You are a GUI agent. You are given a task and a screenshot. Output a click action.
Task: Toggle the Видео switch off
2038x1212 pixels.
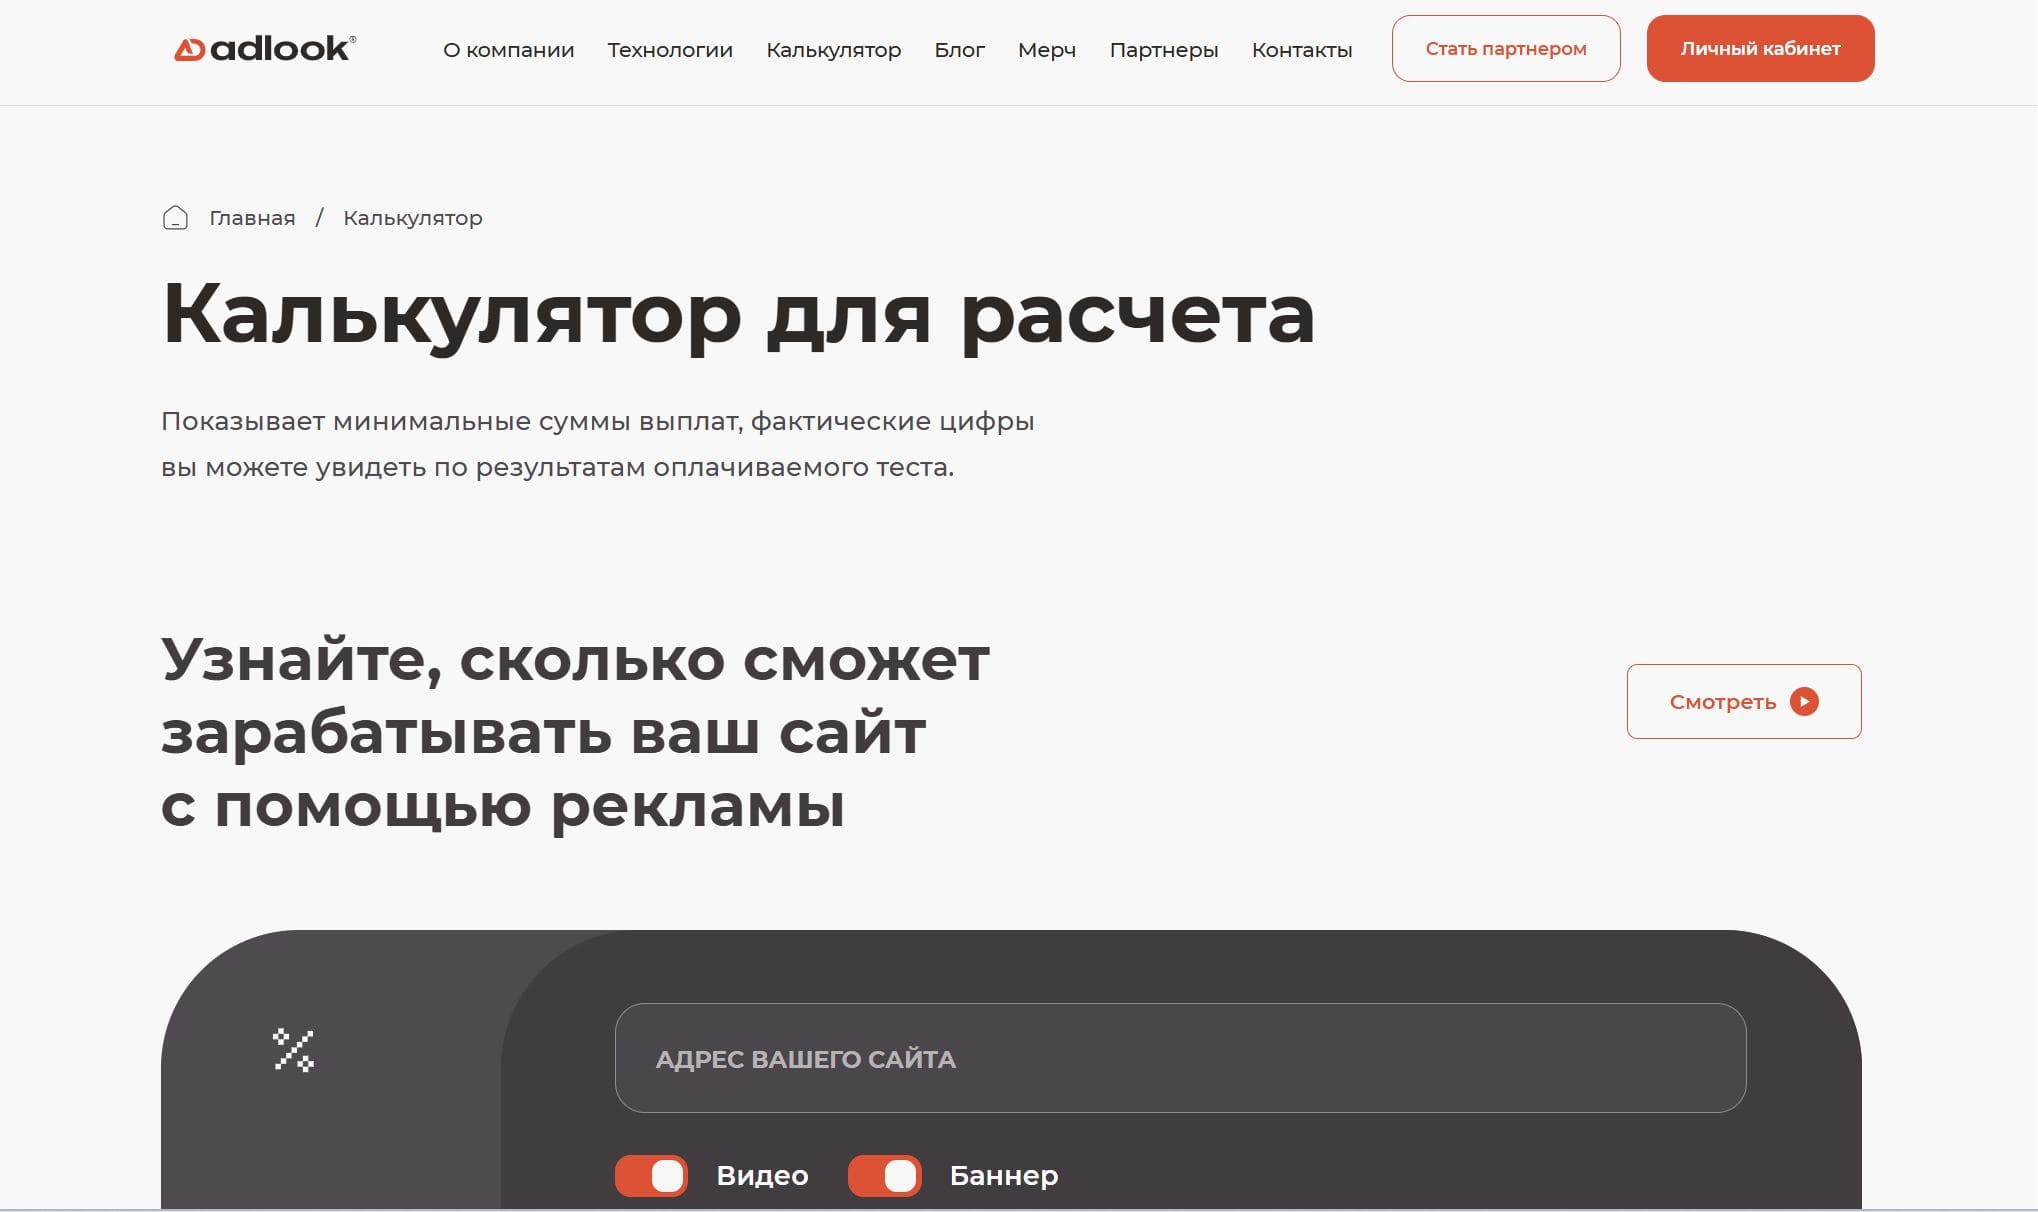click(x=651, y=1176)
